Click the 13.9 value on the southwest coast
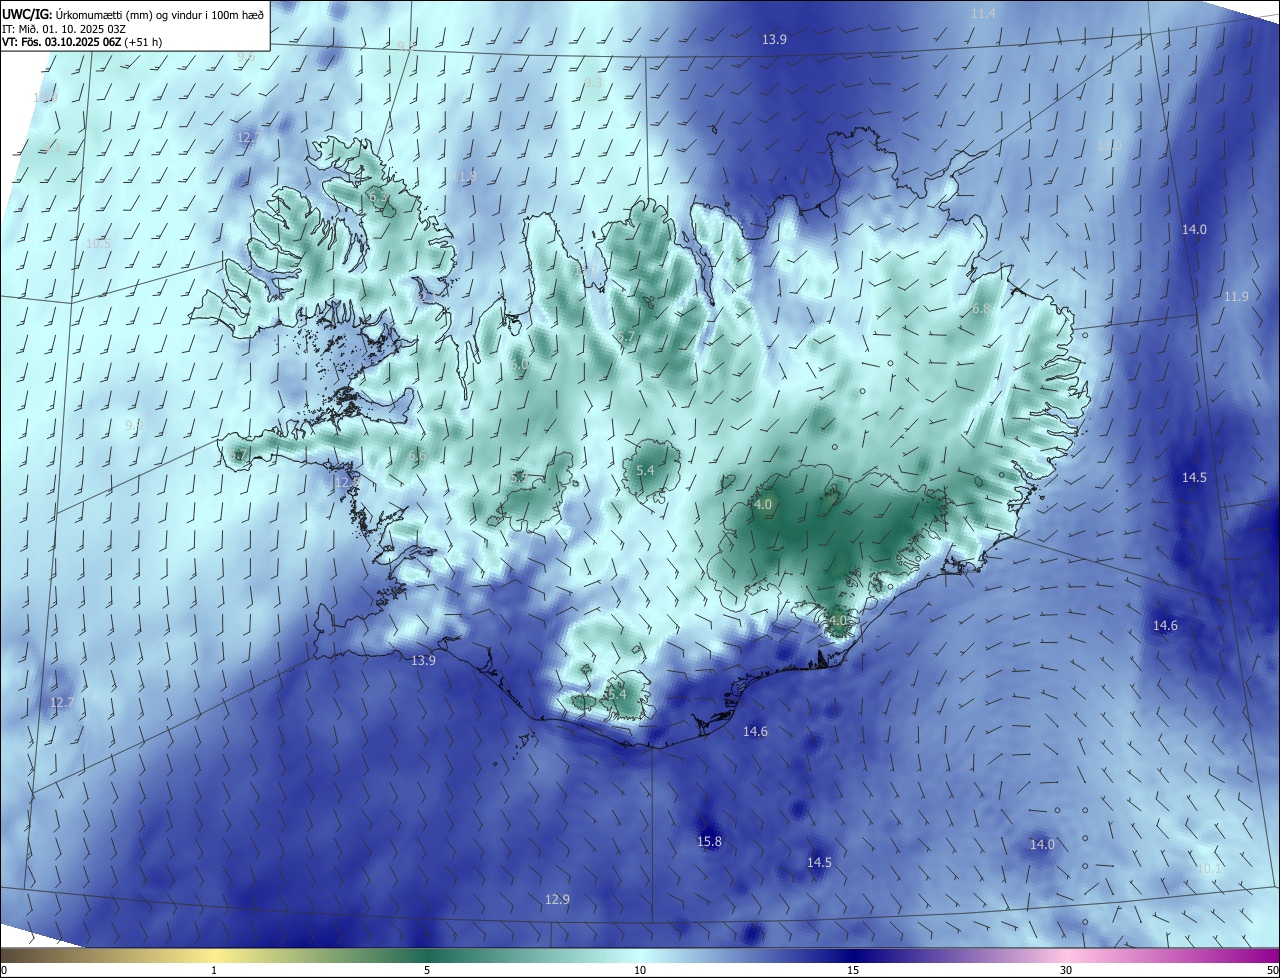 click(423, 661)
